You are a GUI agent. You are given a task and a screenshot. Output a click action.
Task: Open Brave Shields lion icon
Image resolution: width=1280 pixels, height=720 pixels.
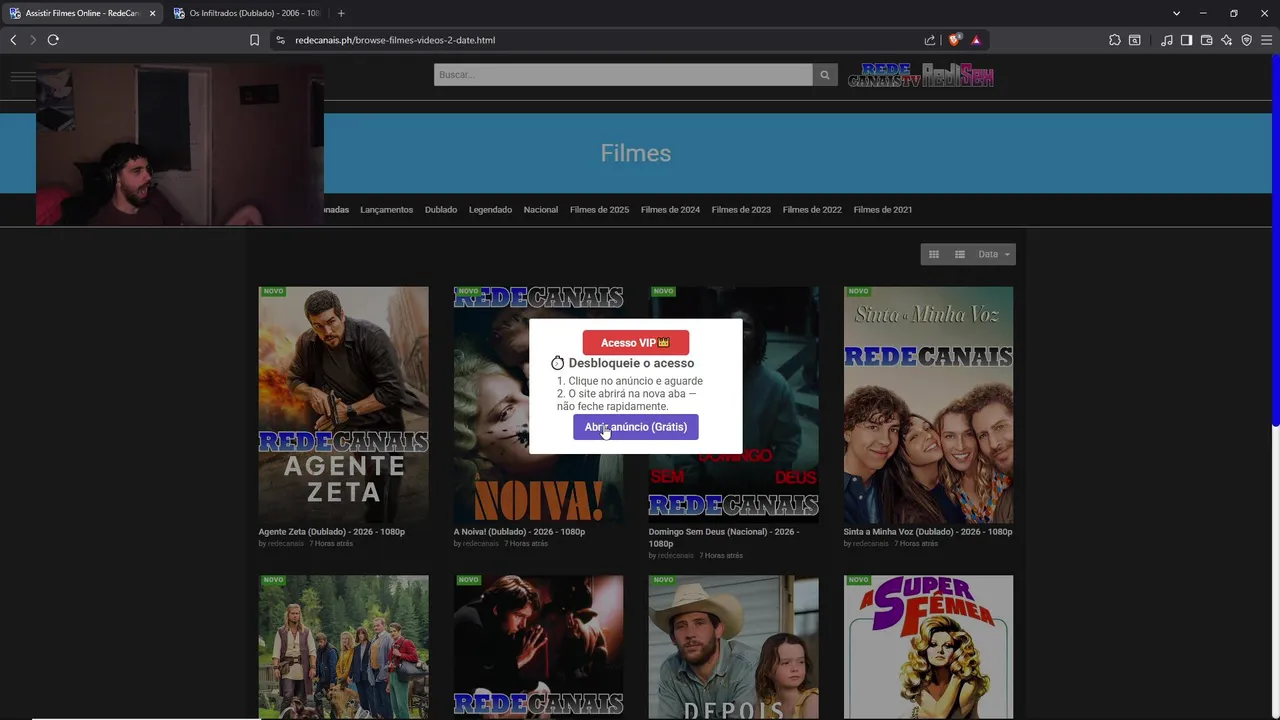point(954,40)
